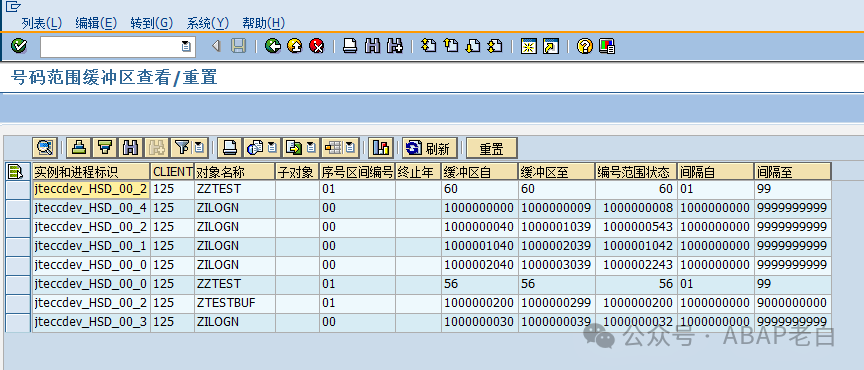Expand the Set Filter dropdown arrow
864x370 pixels.
(x=199, y=148)
